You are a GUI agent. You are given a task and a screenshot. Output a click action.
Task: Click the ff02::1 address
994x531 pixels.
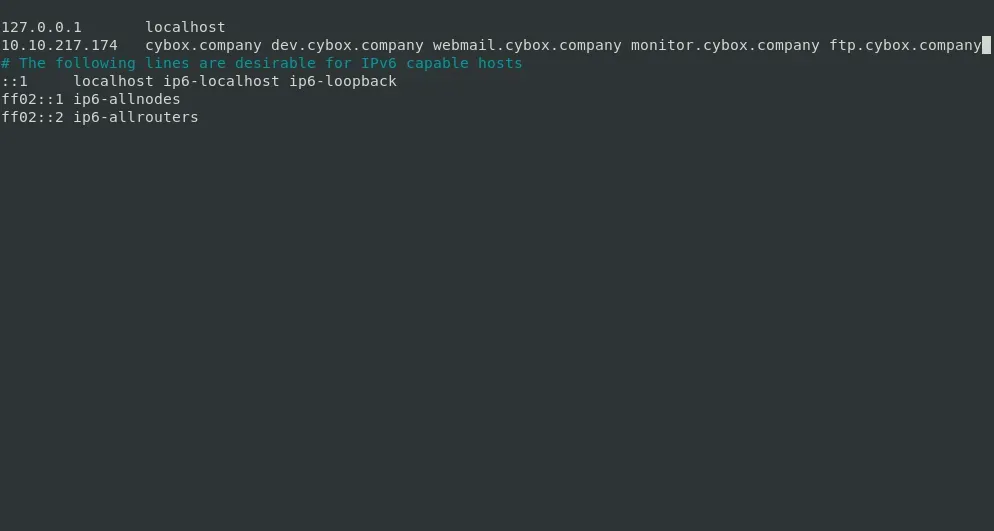pos(32,99)
